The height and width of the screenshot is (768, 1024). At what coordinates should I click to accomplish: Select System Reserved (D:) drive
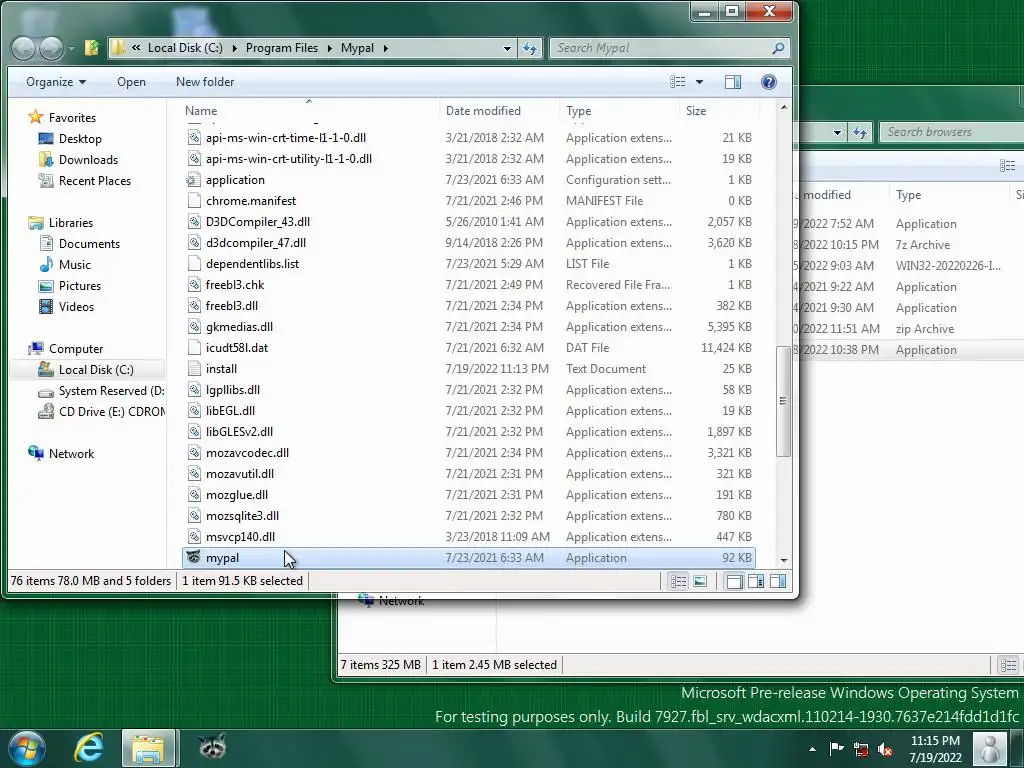point(111,391)
